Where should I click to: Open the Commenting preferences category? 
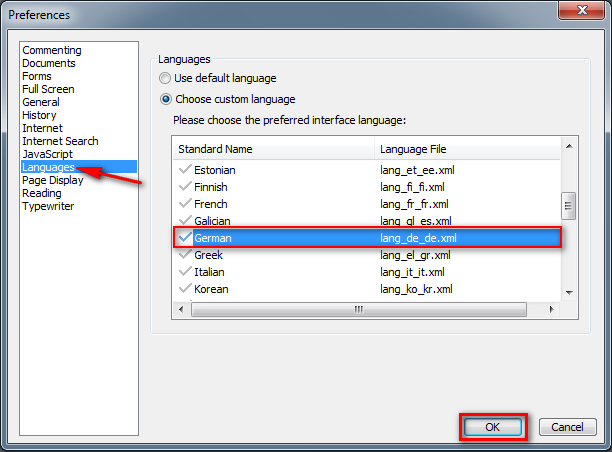click(x=52, y=50)
